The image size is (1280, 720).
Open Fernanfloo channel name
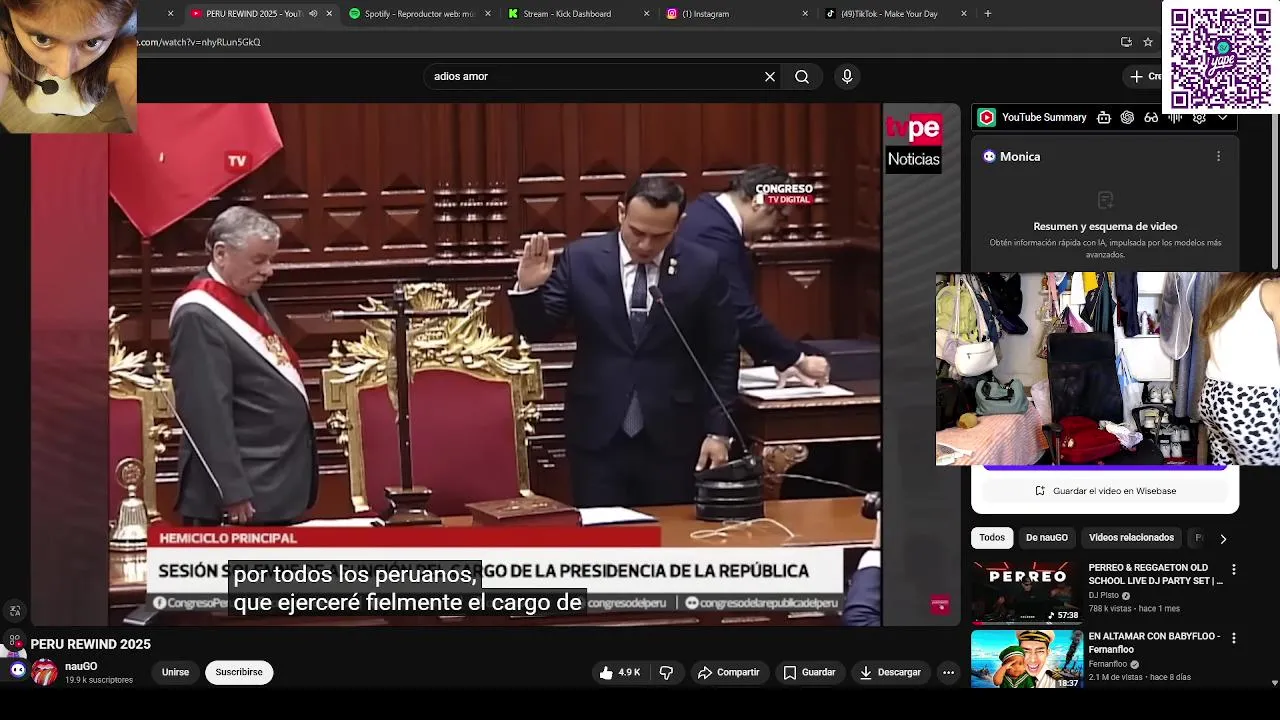(x=1109, y=664)
